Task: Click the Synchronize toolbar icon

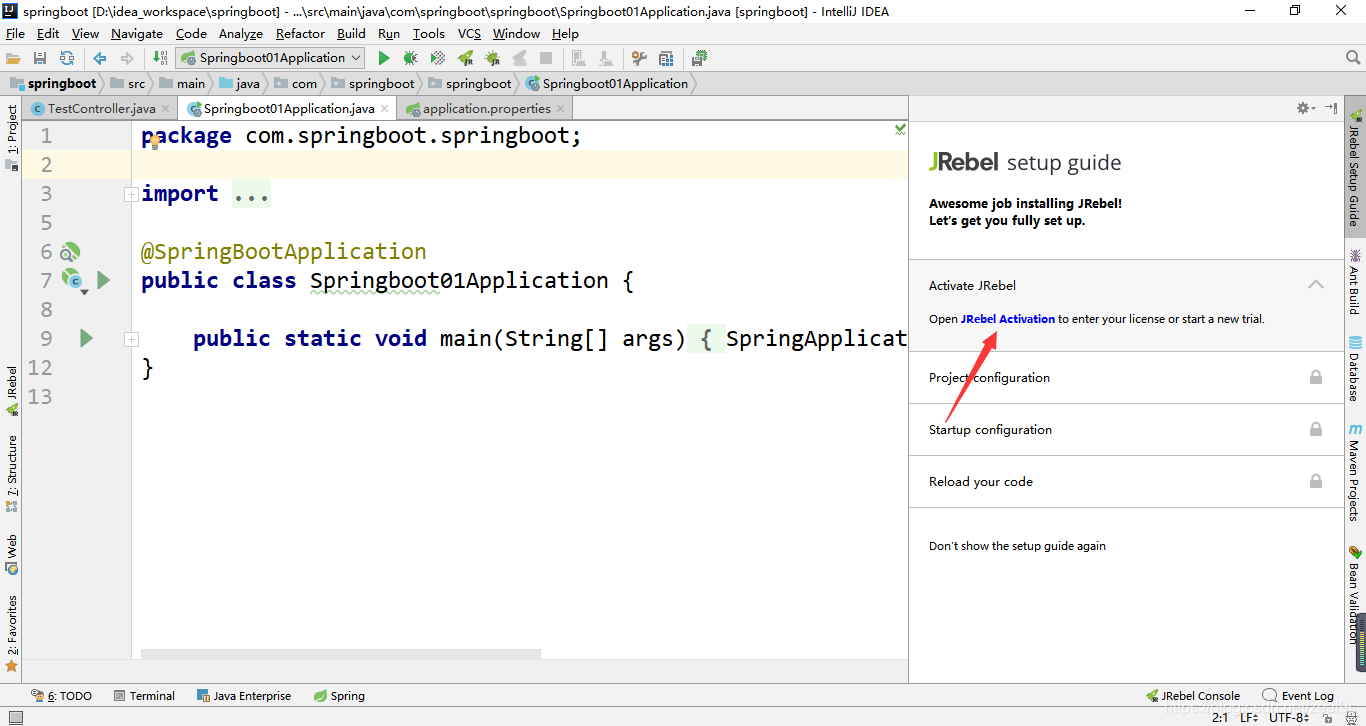Action: pyautogui.click(x=67, y=58)
